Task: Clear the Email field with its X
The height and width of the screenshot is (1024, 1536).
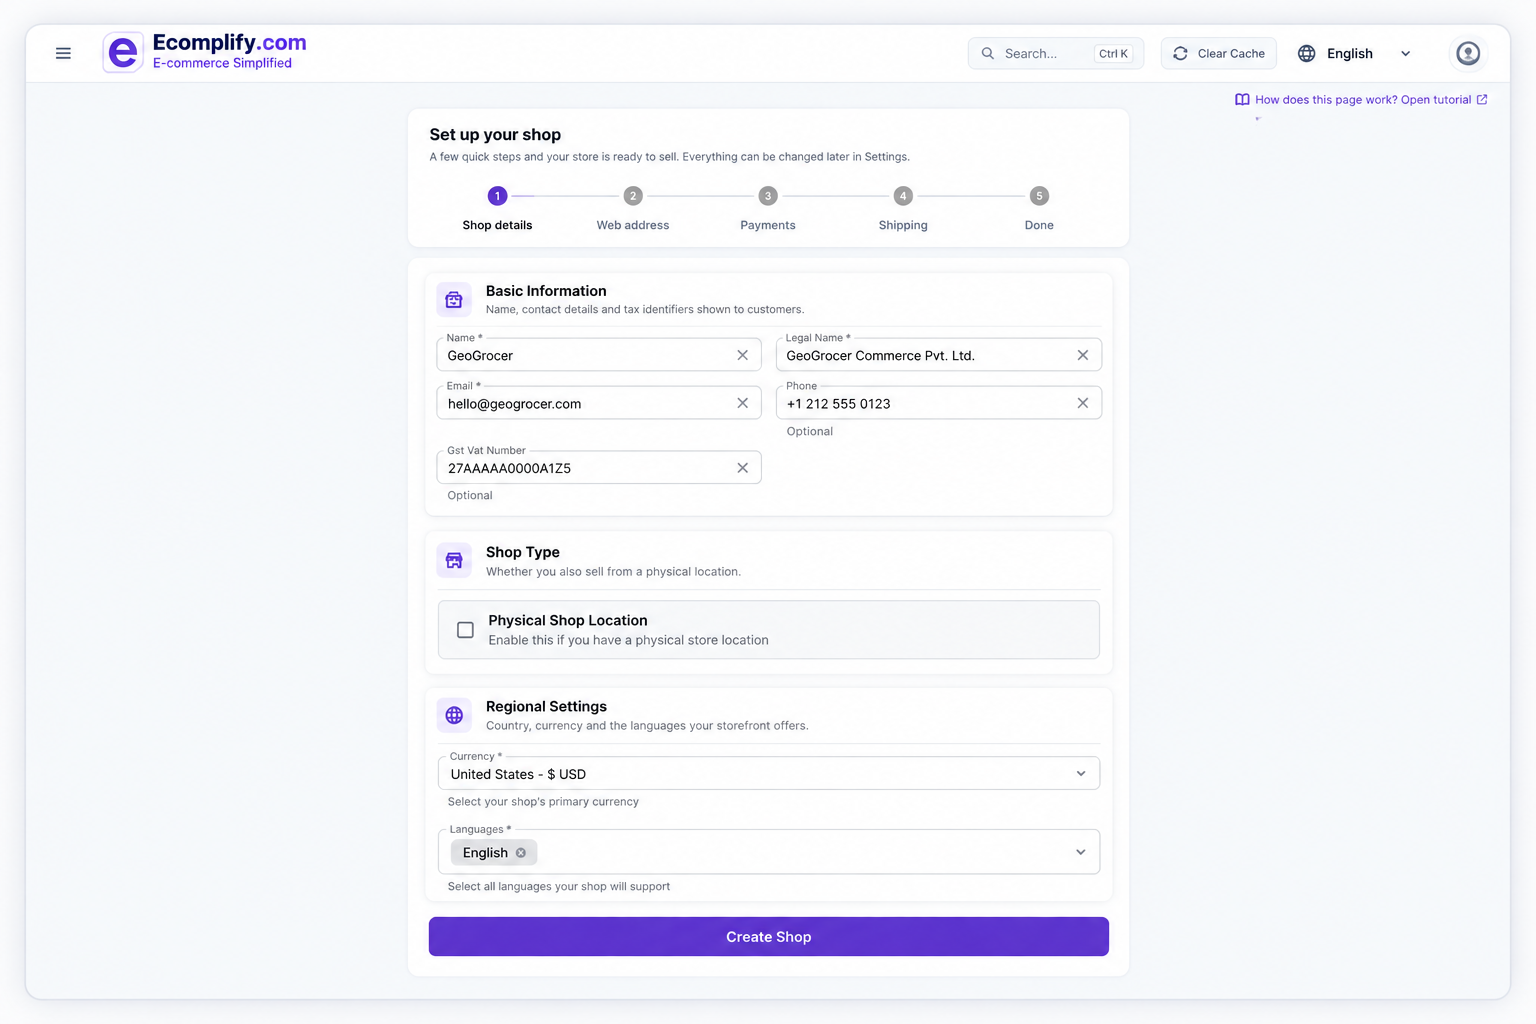Action: click(x=742, y=403)
